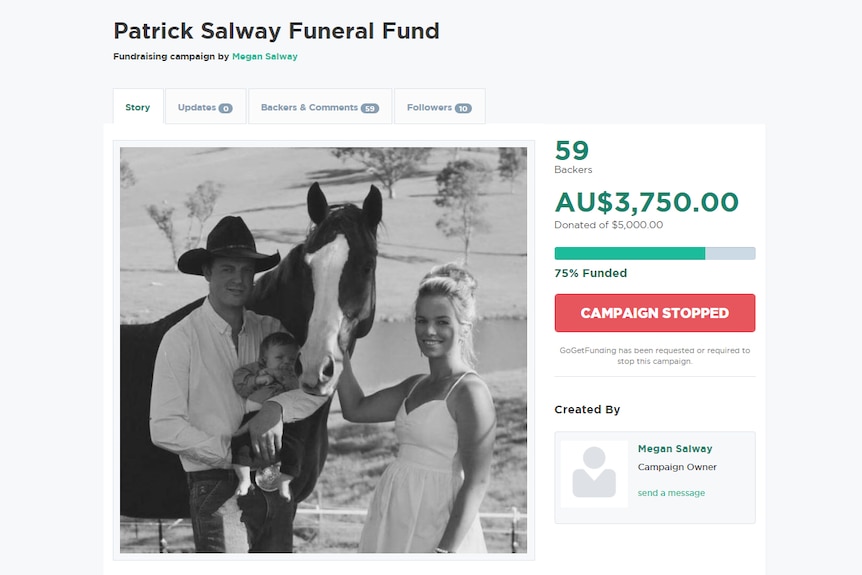The image size is (862, 575).
Task: Click the campaign owner avatar placeholder icon
Action: tap(594, 473)
